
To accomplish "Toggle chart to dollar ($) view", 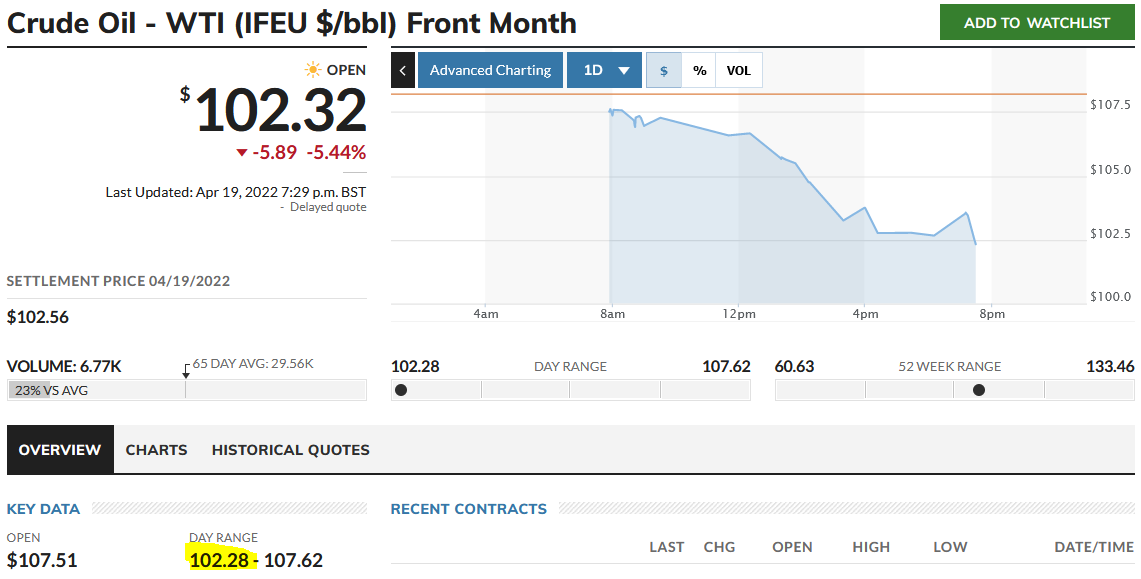I will (x=664, y=70).
